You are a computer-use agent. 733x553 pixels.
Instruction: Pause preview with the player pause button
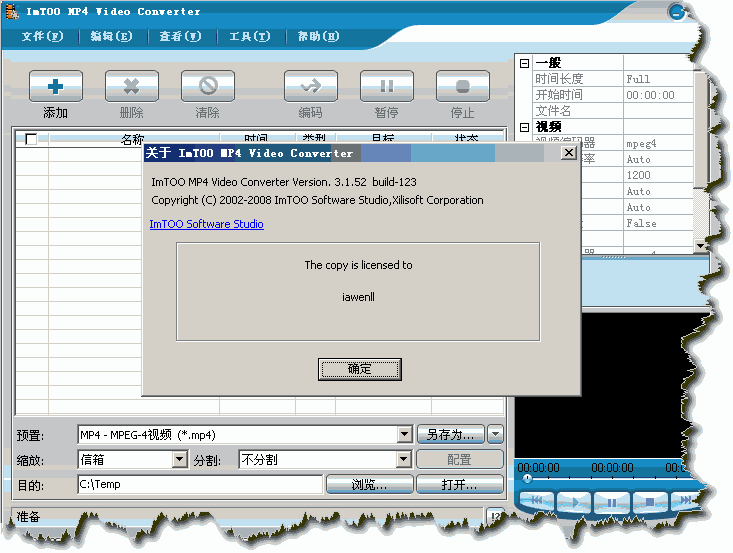(611, 503)
